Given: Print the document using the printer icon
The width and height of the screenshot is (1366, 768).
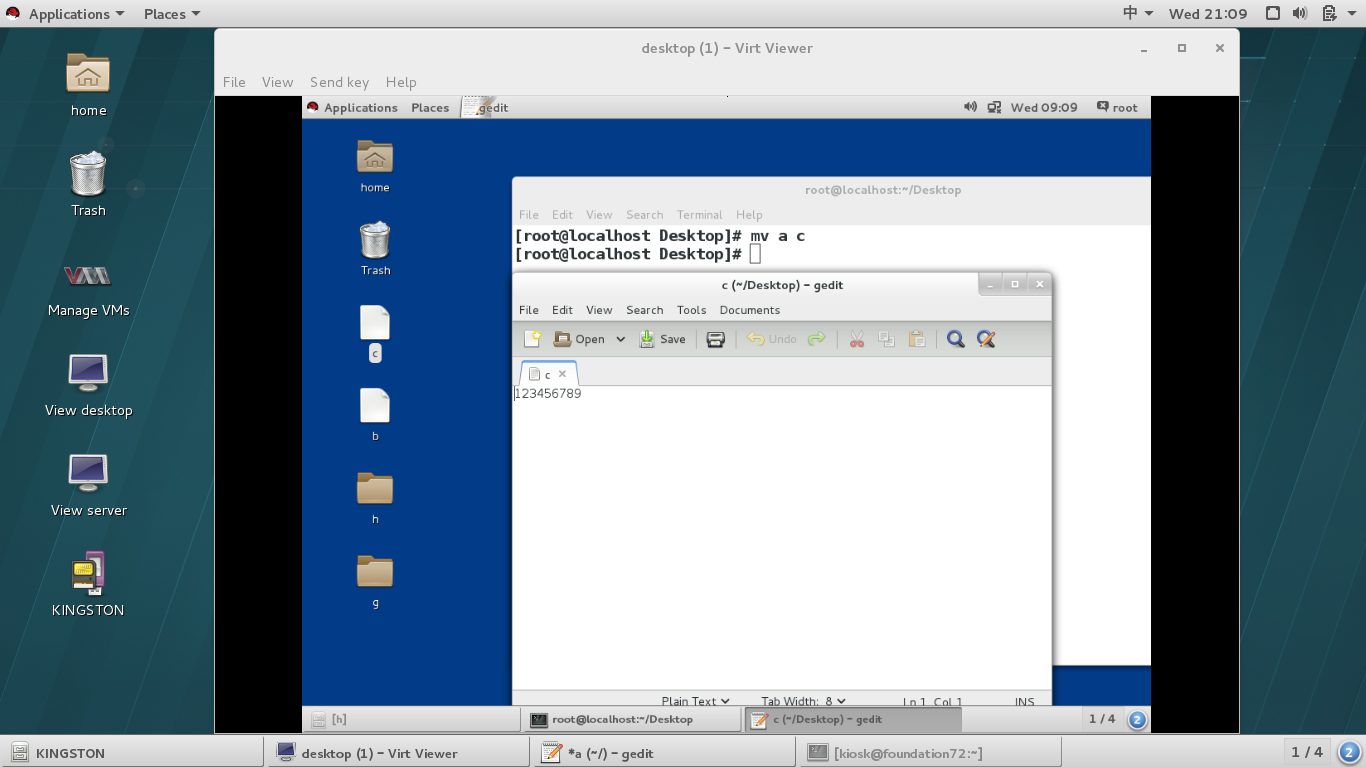Looking at the screenshot, I should [x=715, y=339].
